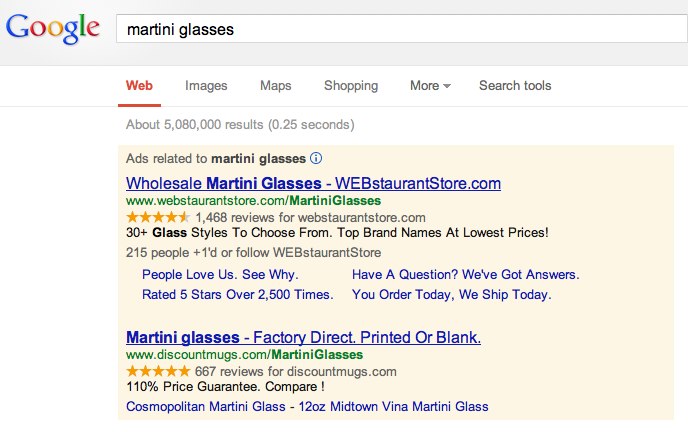Focus the martini glasses search box
The width and height of the screenshot is (688, 432).
click(400, 30)
